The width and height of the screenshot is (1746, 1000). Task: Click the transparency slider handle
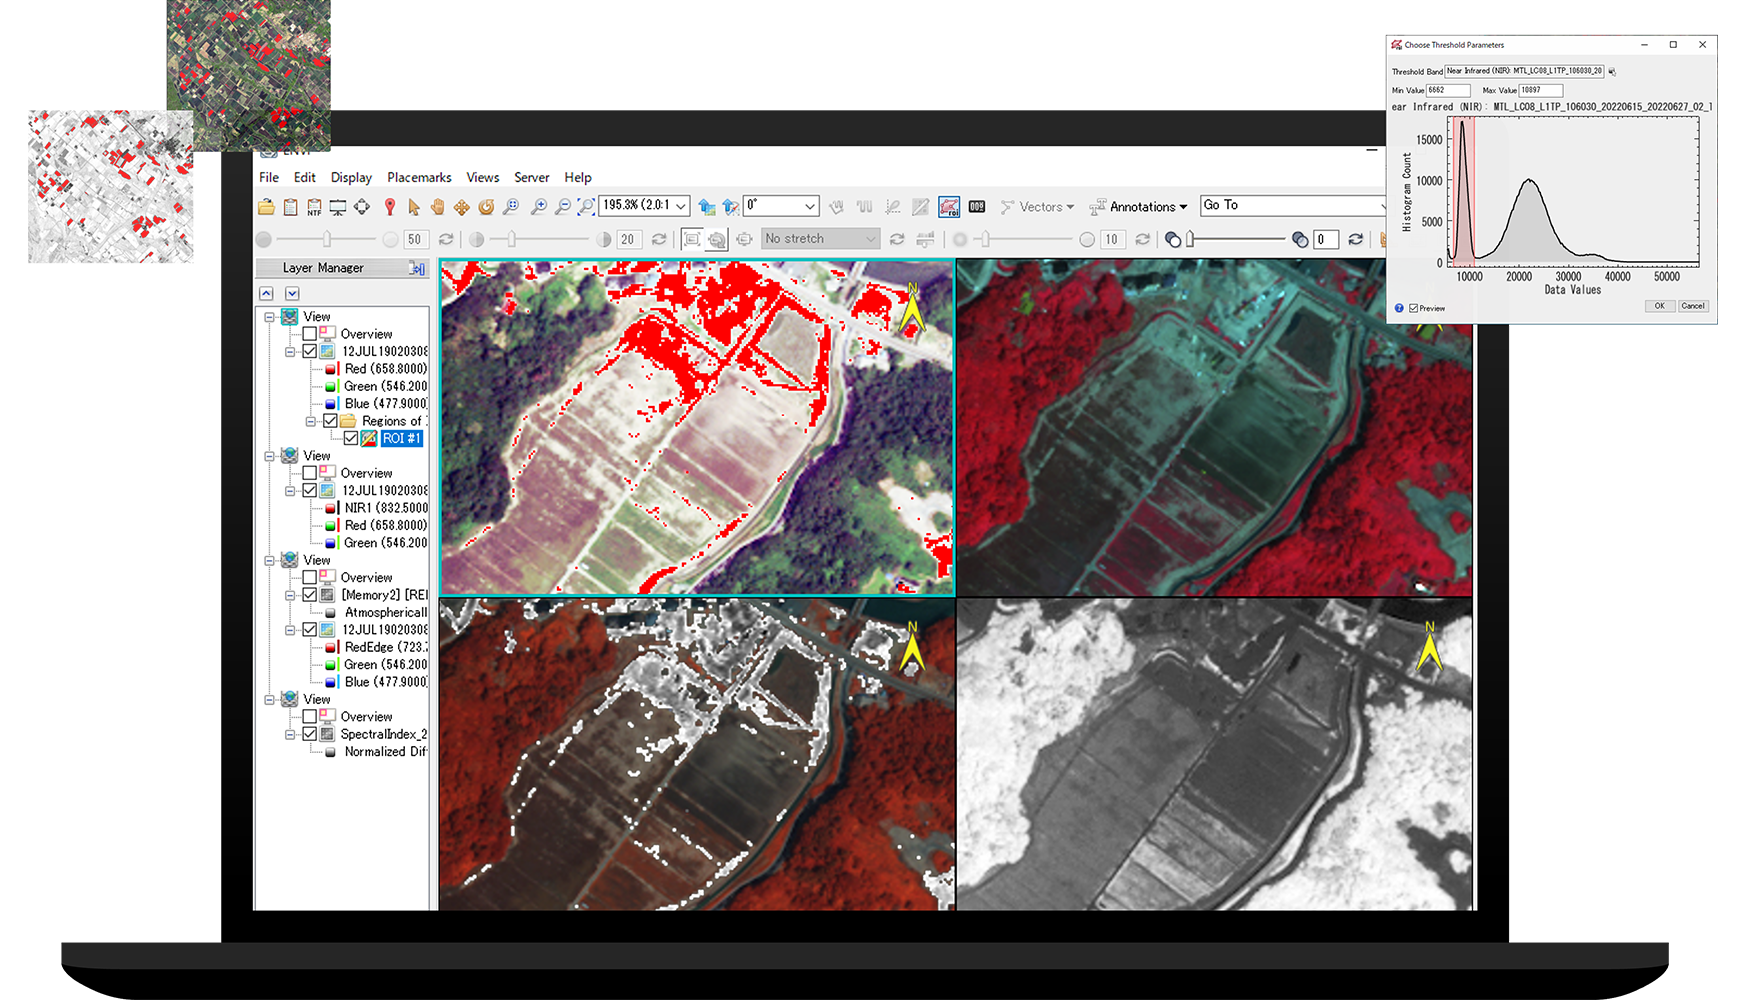(1191, 239)
